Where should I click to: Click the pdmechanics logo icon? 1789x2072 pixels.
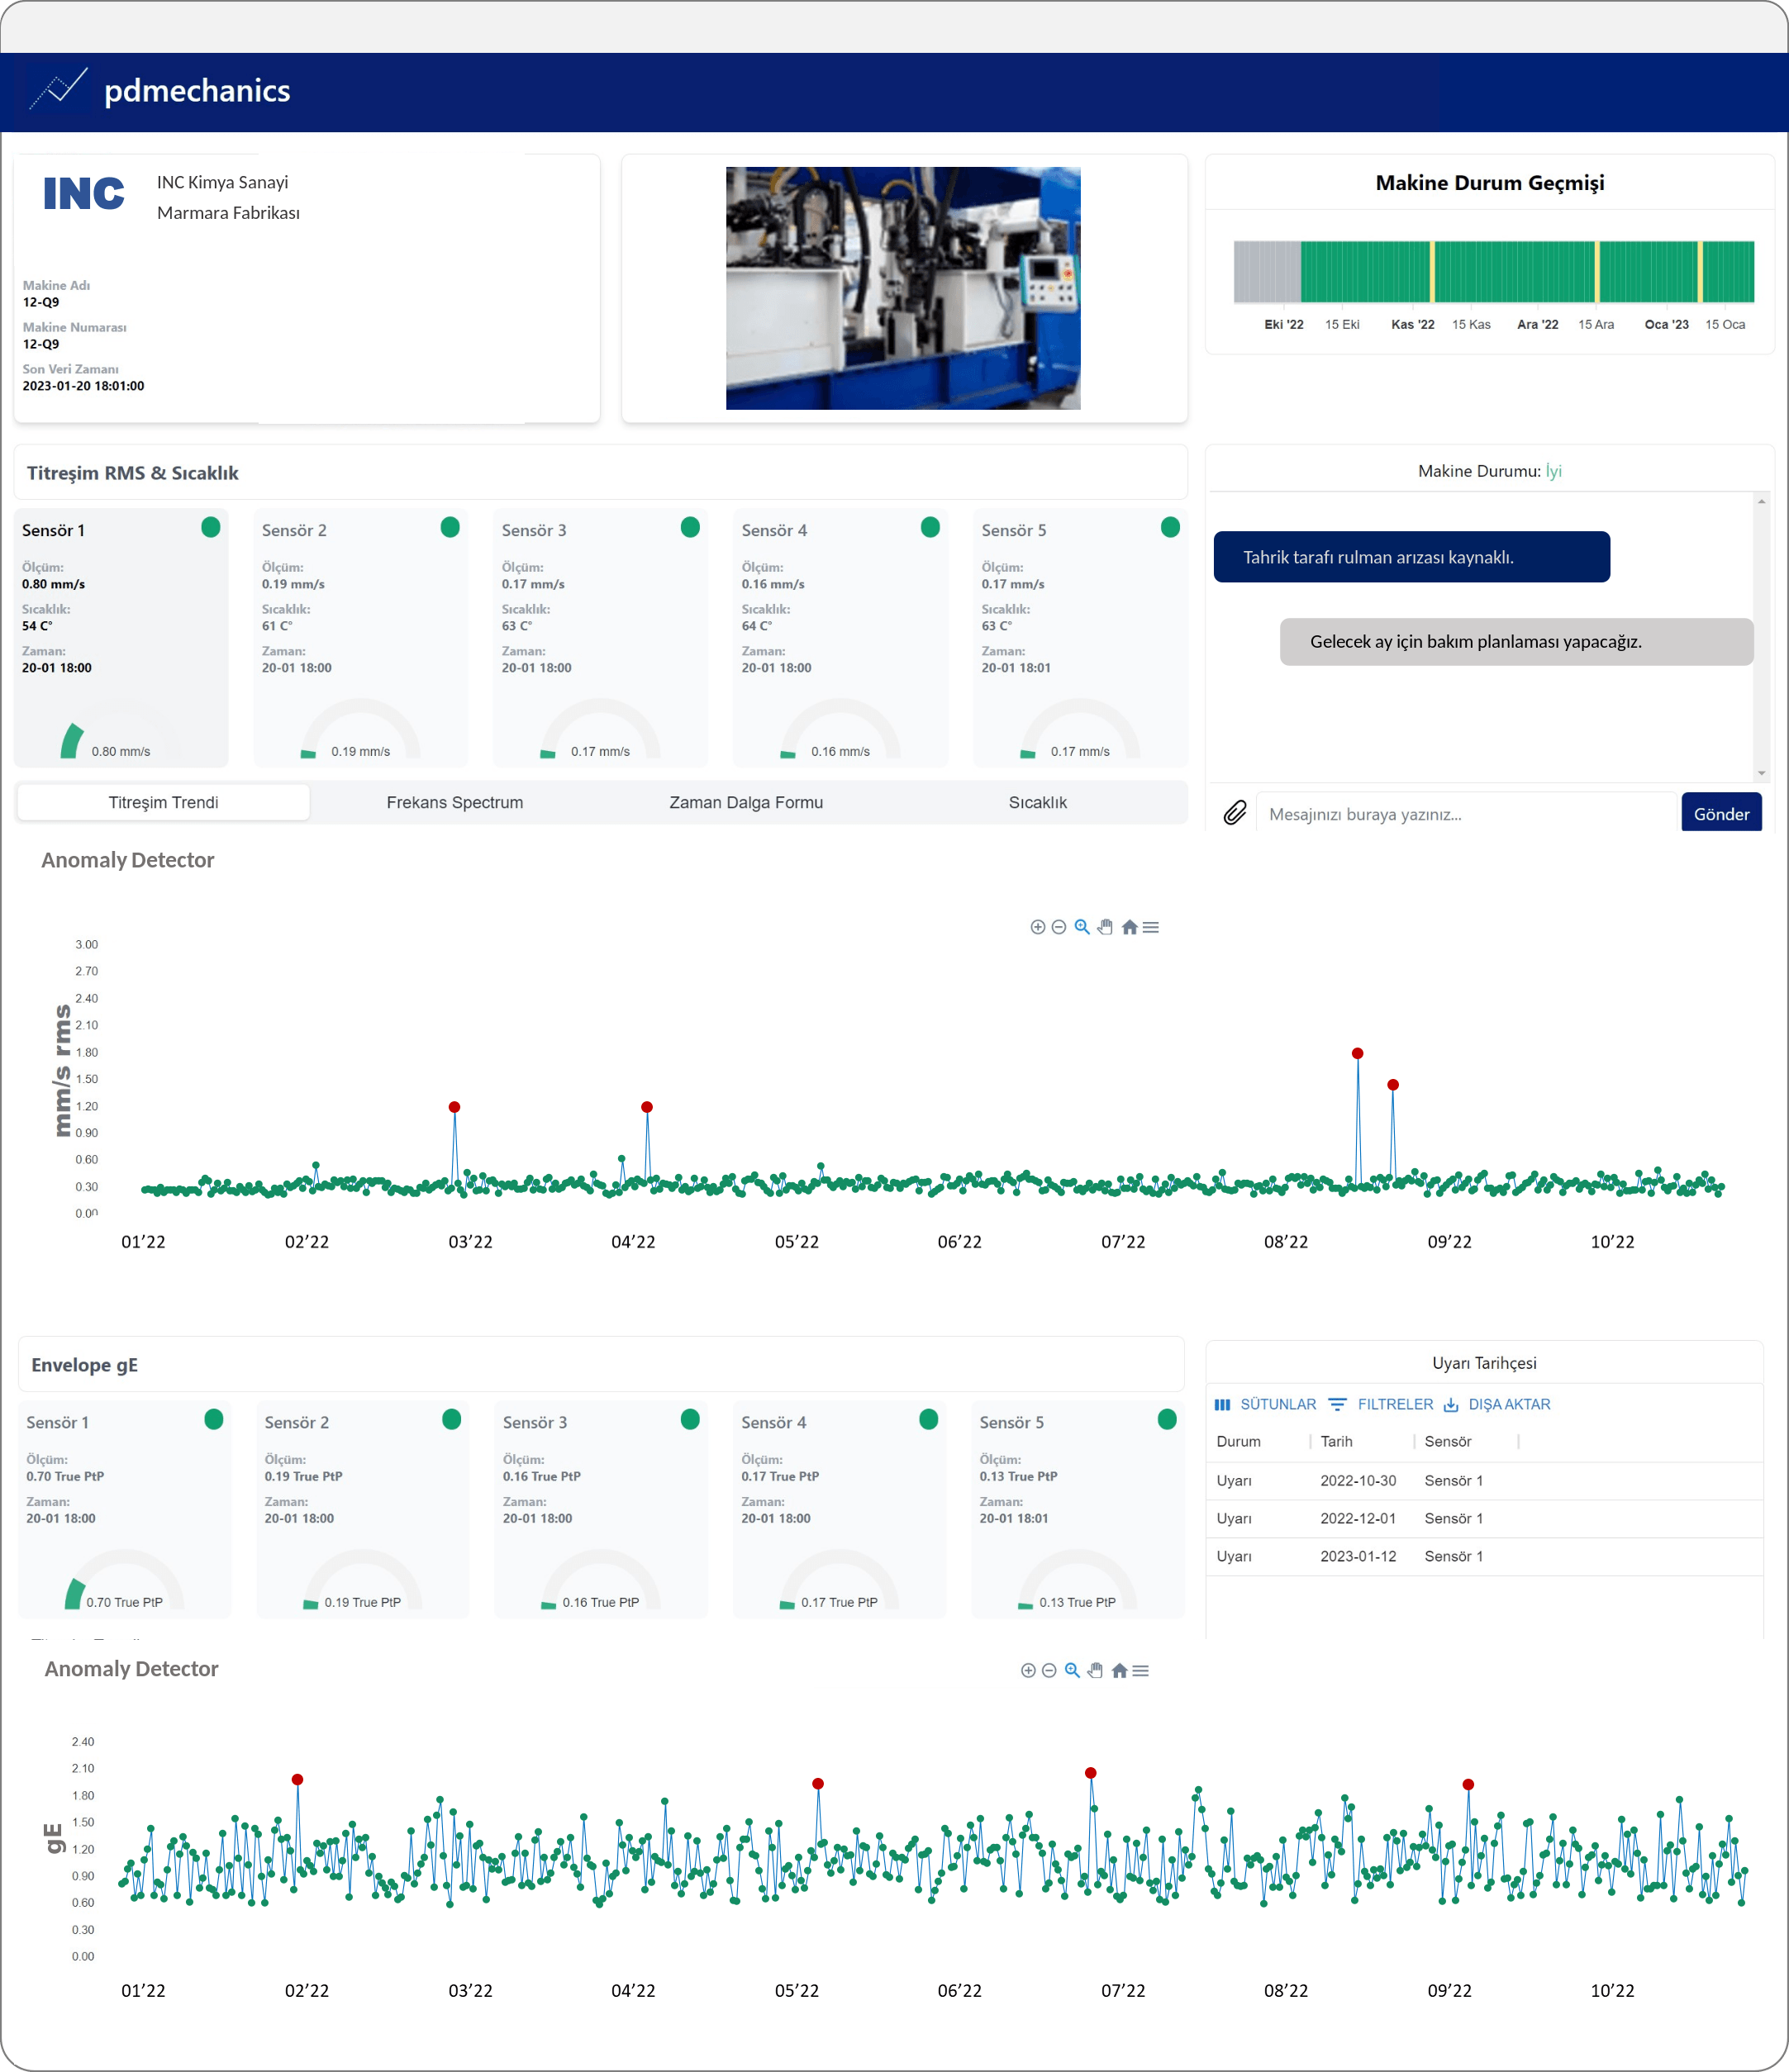click(x=59, y=90)
